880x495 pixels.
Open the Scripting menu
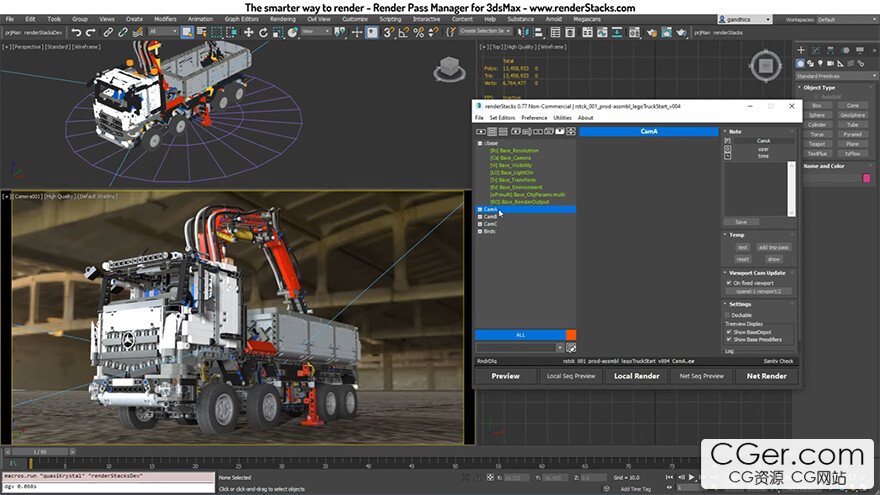pyautogui.click(x=390, y=19)
